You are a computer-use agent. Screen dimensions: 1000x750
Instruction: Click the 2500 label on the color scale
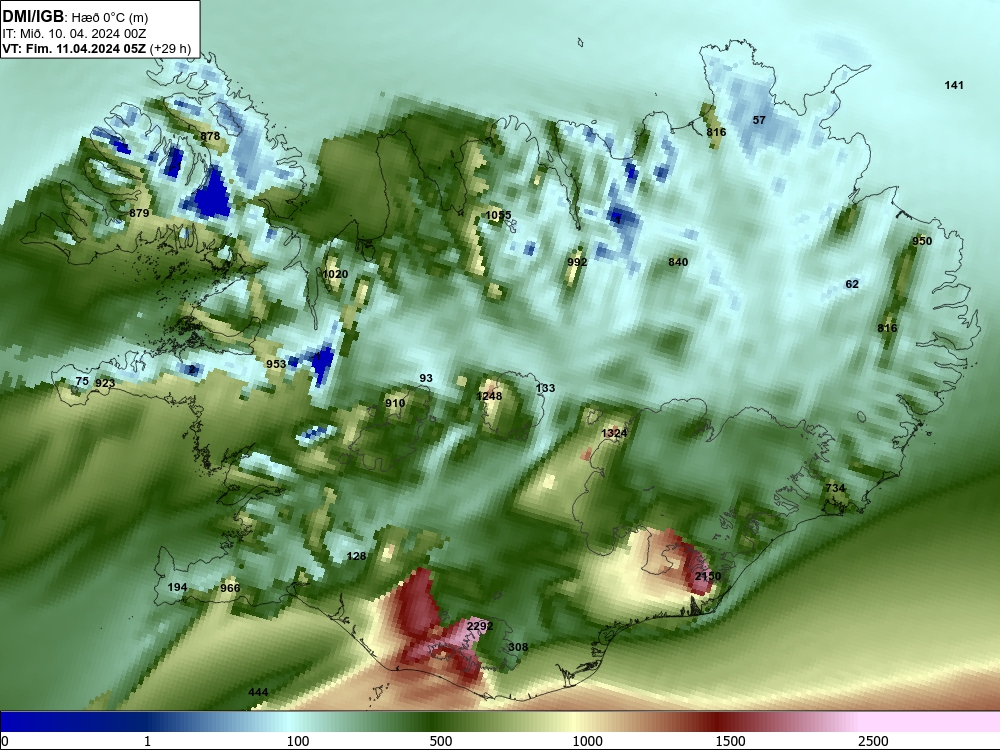coord(873,740)
